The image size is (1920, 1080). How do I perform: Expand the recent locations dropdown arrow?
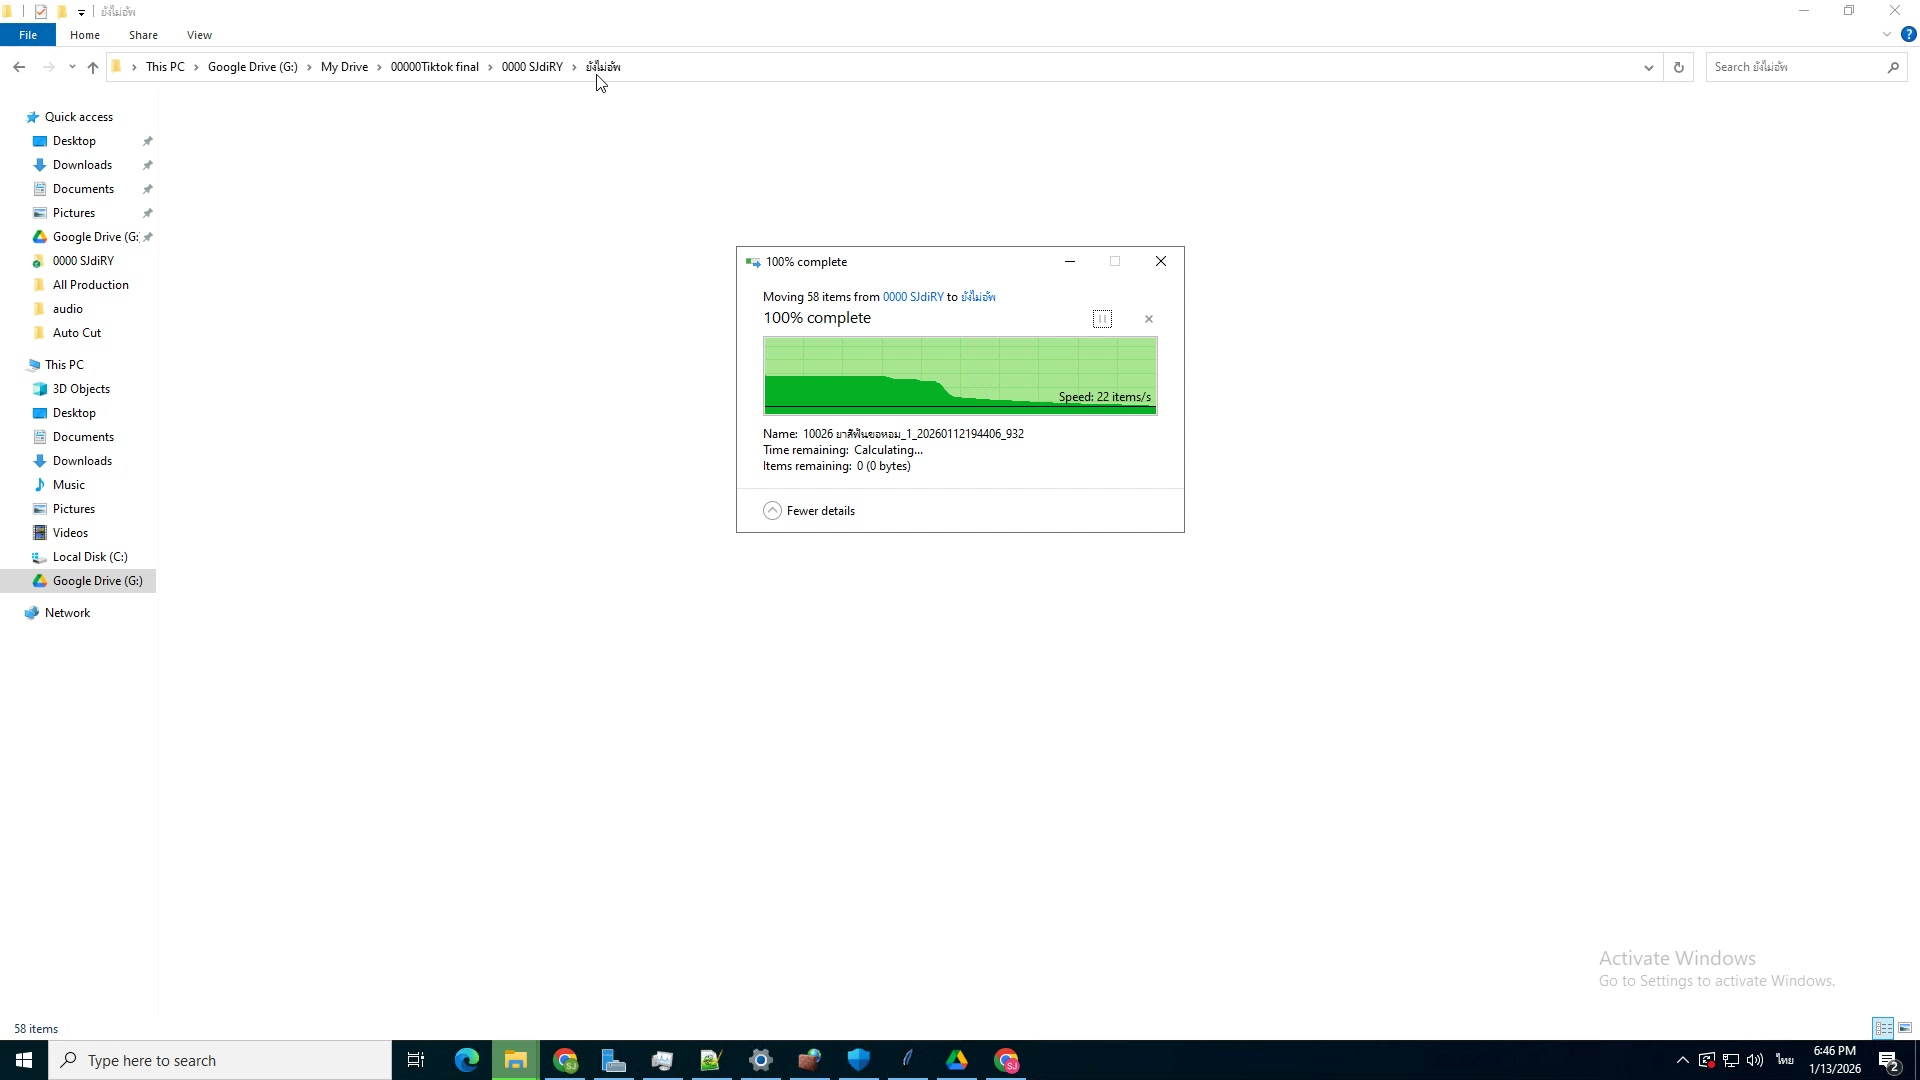pyautogui.click(x=72, y=67)
